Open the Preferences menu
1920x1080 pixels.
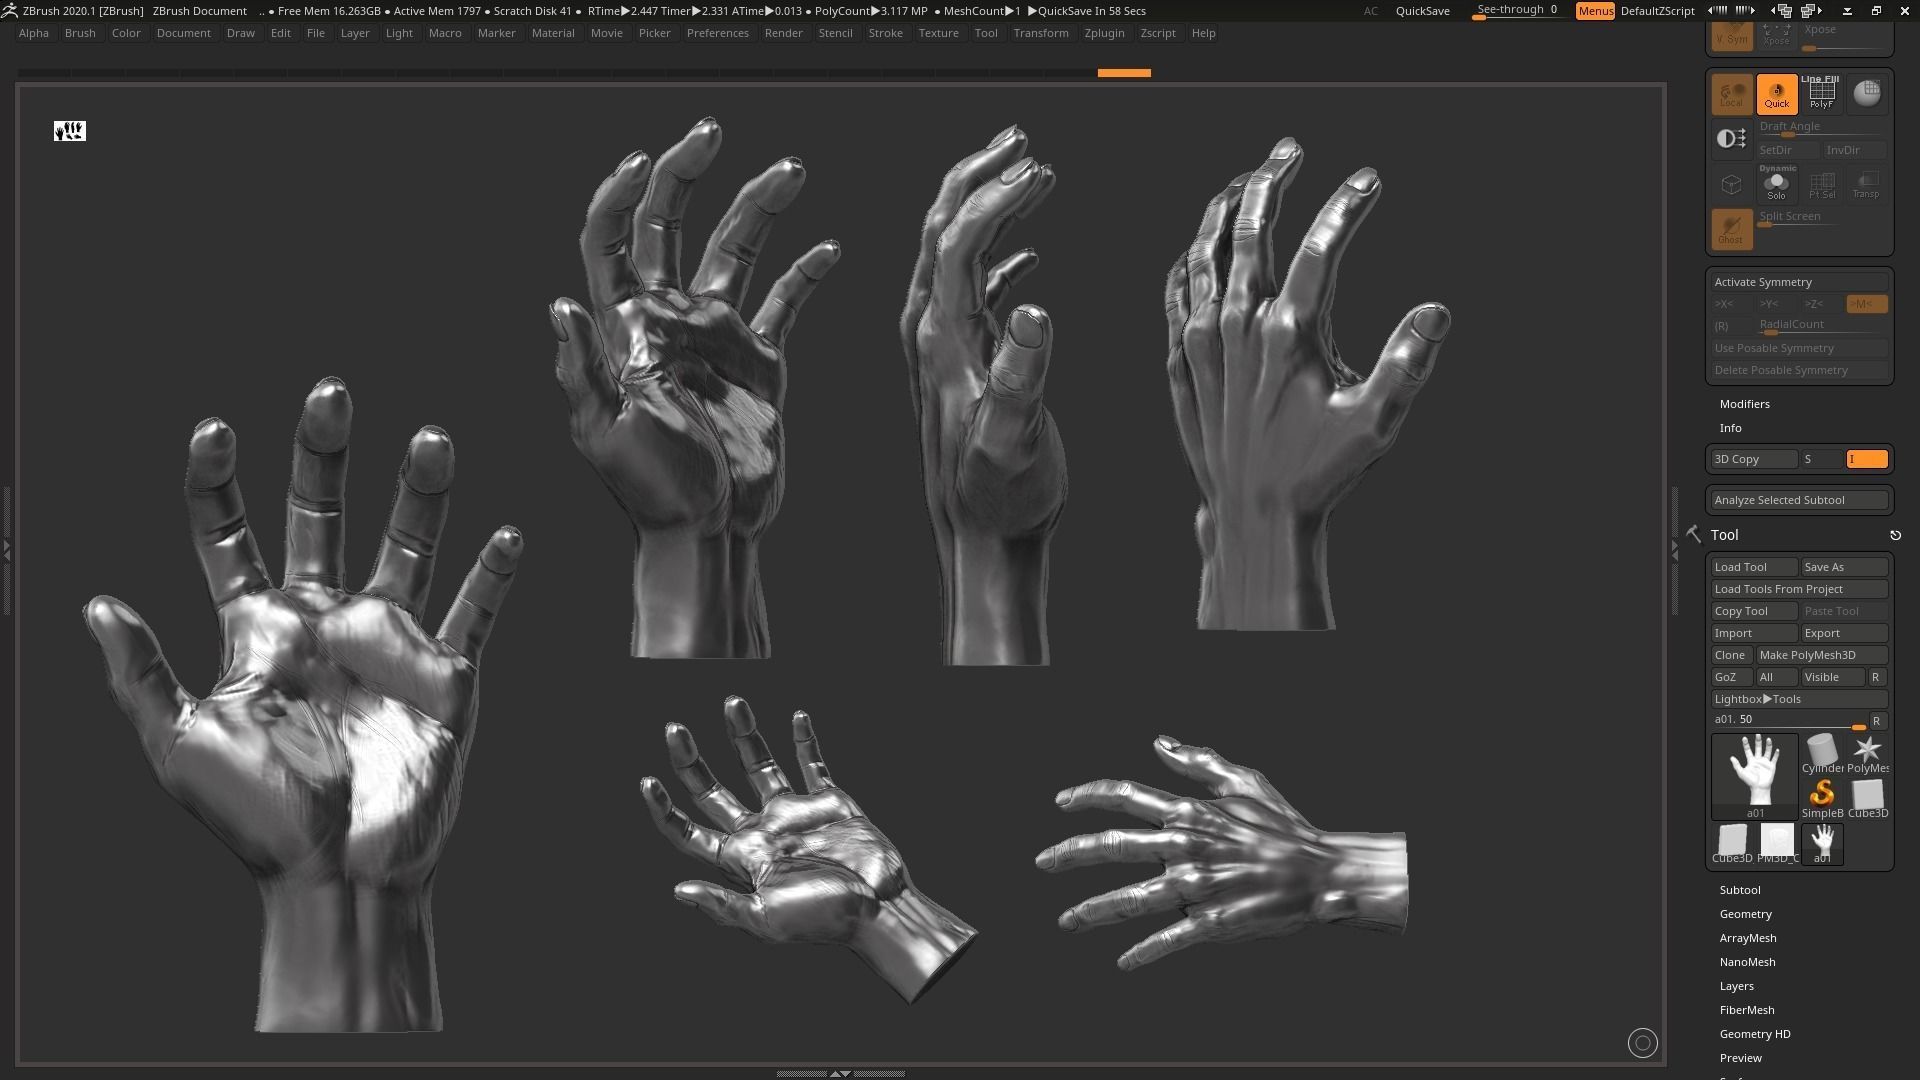[717, 33]
